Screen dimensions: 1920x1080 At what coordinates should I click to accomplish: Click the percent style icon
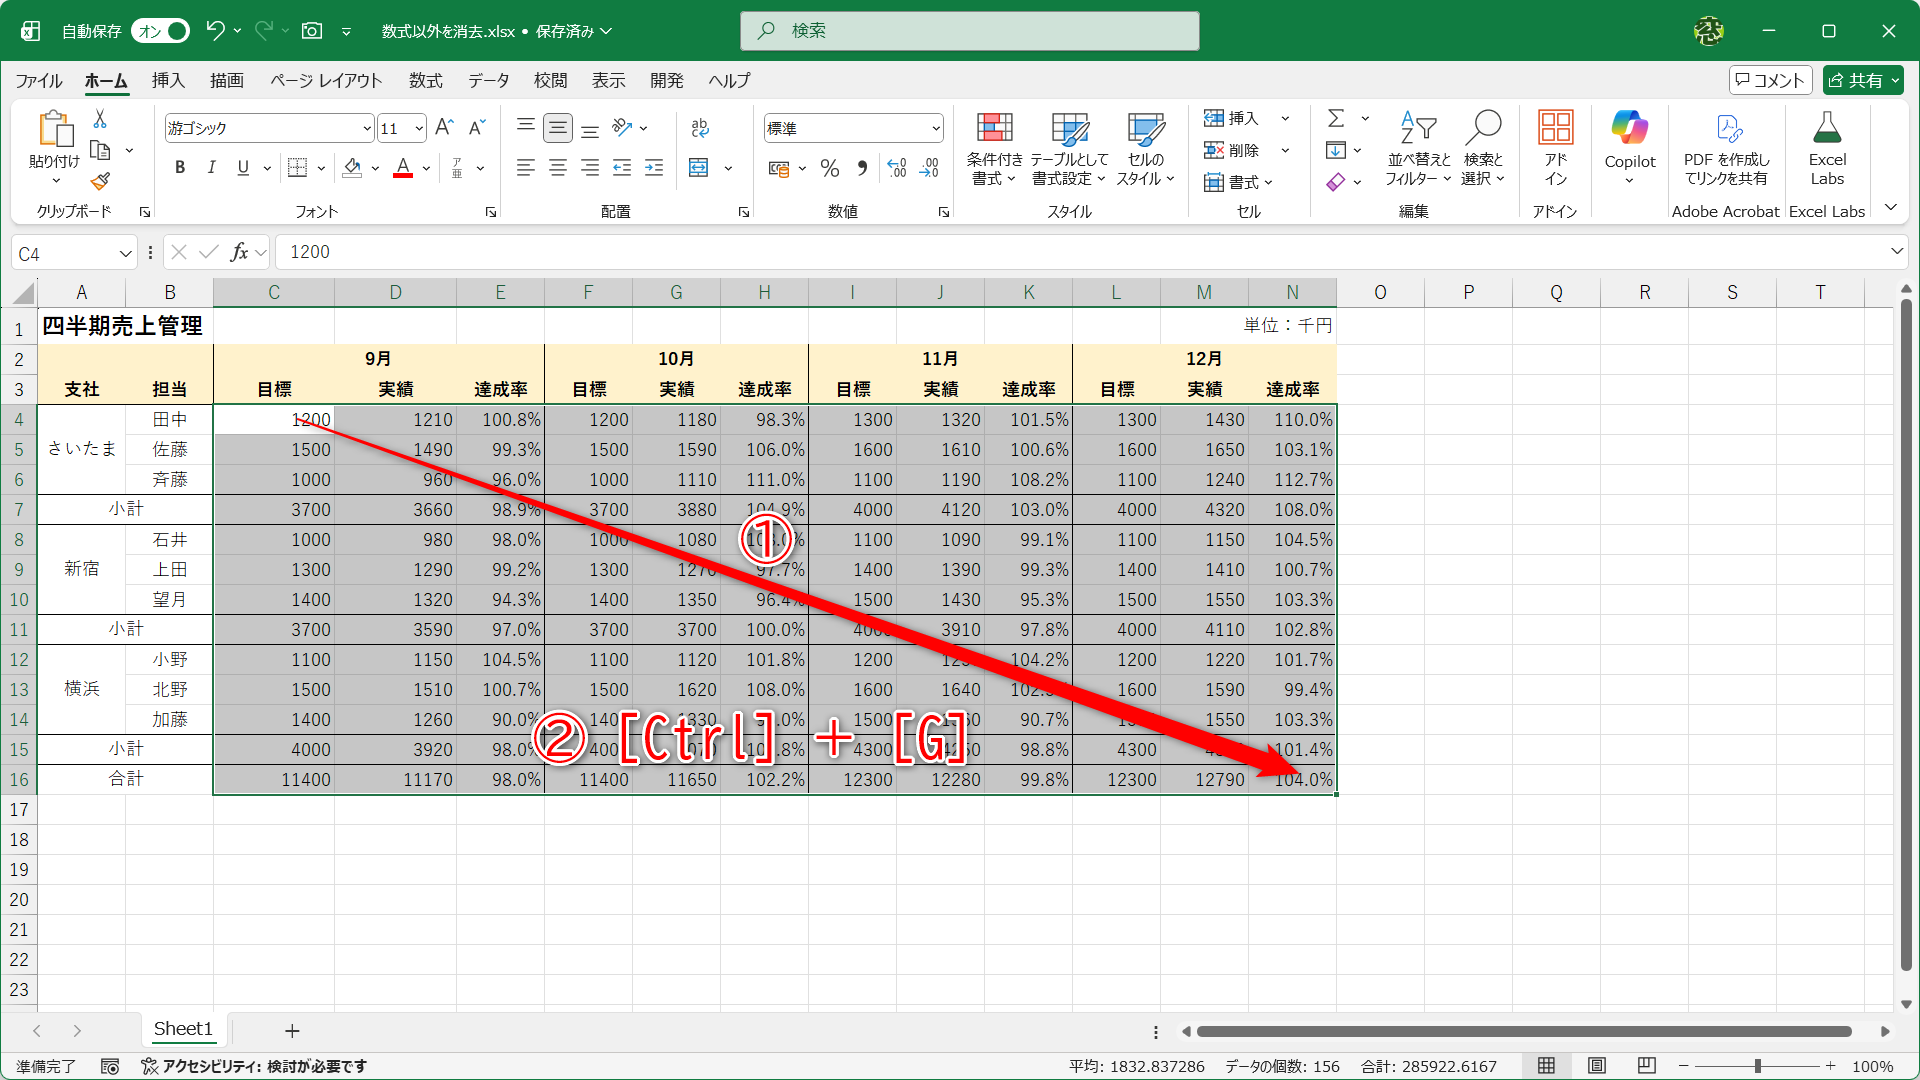click(829, 169)
